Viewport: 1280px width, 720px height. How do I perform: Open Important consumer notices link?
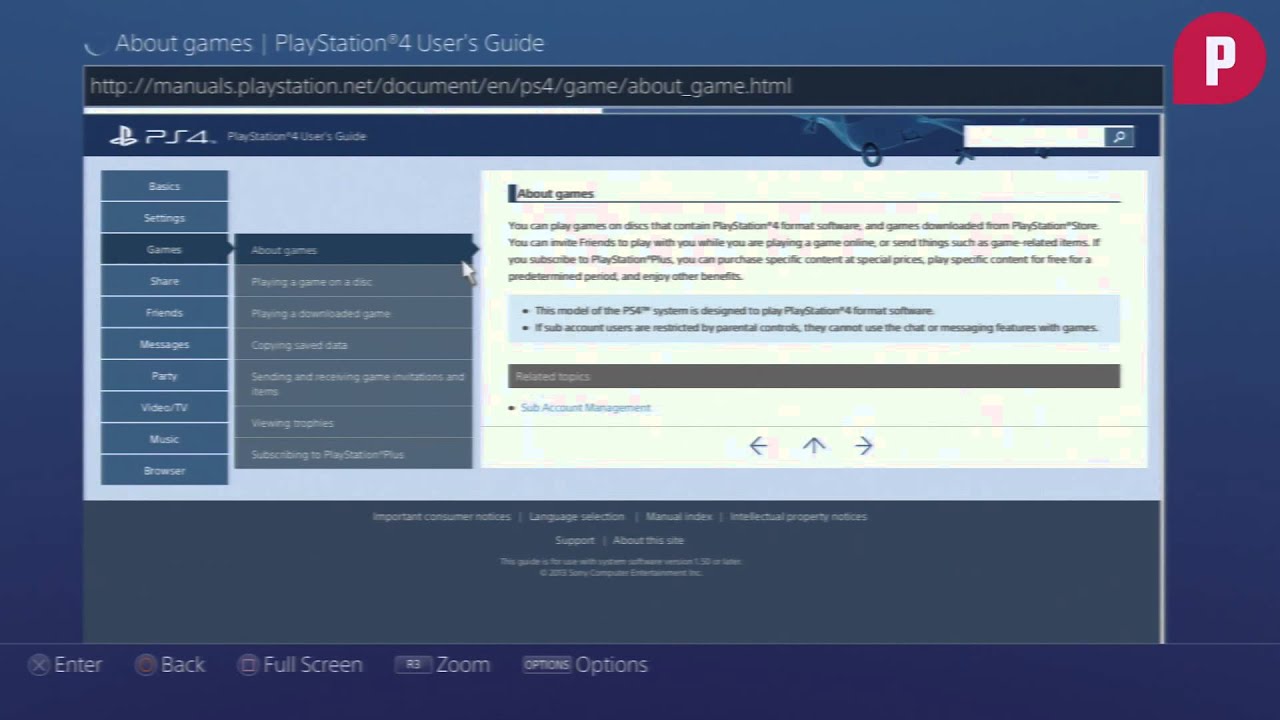point(441,517)
